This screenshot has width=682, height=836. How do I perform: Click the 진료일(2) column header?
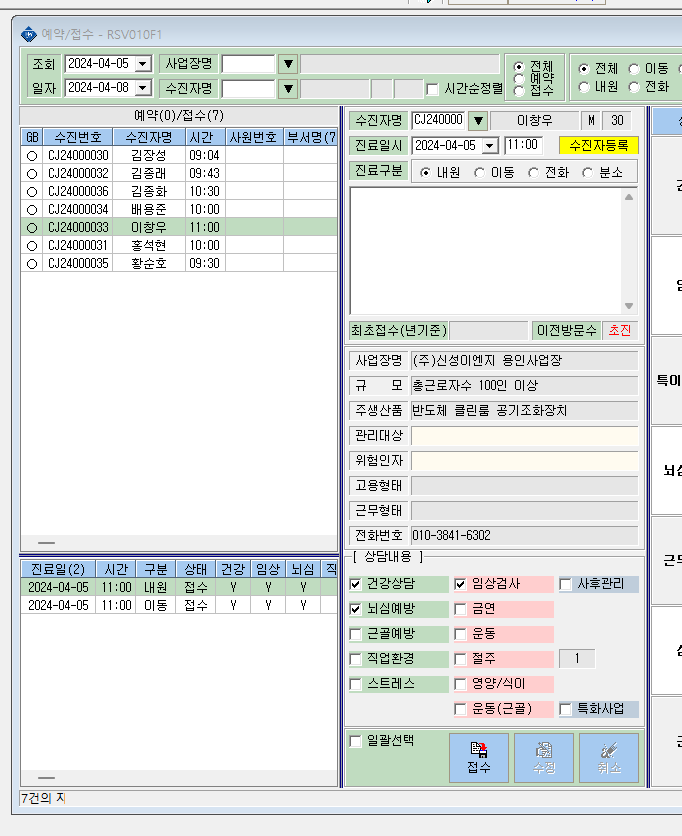[x=58, y=569]
